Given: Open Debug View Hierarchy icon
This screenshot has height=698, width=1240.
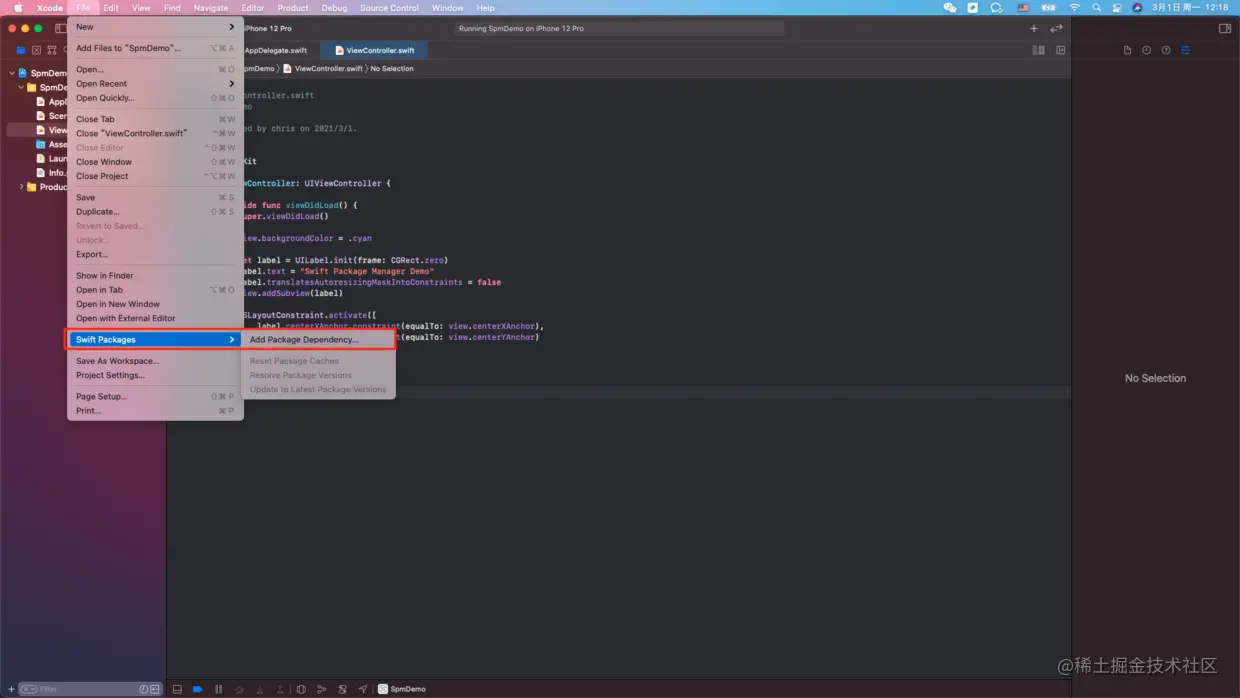Looking at the screenshot, I should 301,689.
